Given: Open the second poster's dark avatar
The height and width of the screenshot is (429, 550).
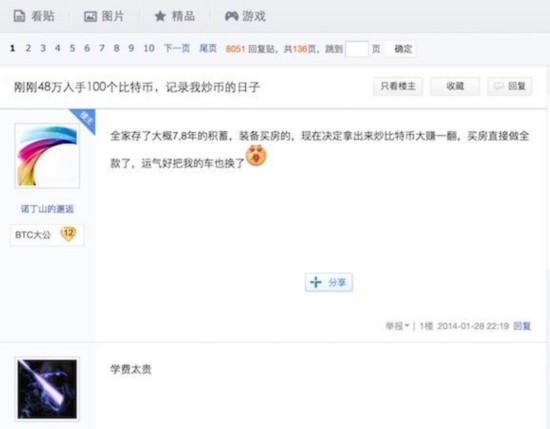Looking at the screenshot, I should point(47,389).
